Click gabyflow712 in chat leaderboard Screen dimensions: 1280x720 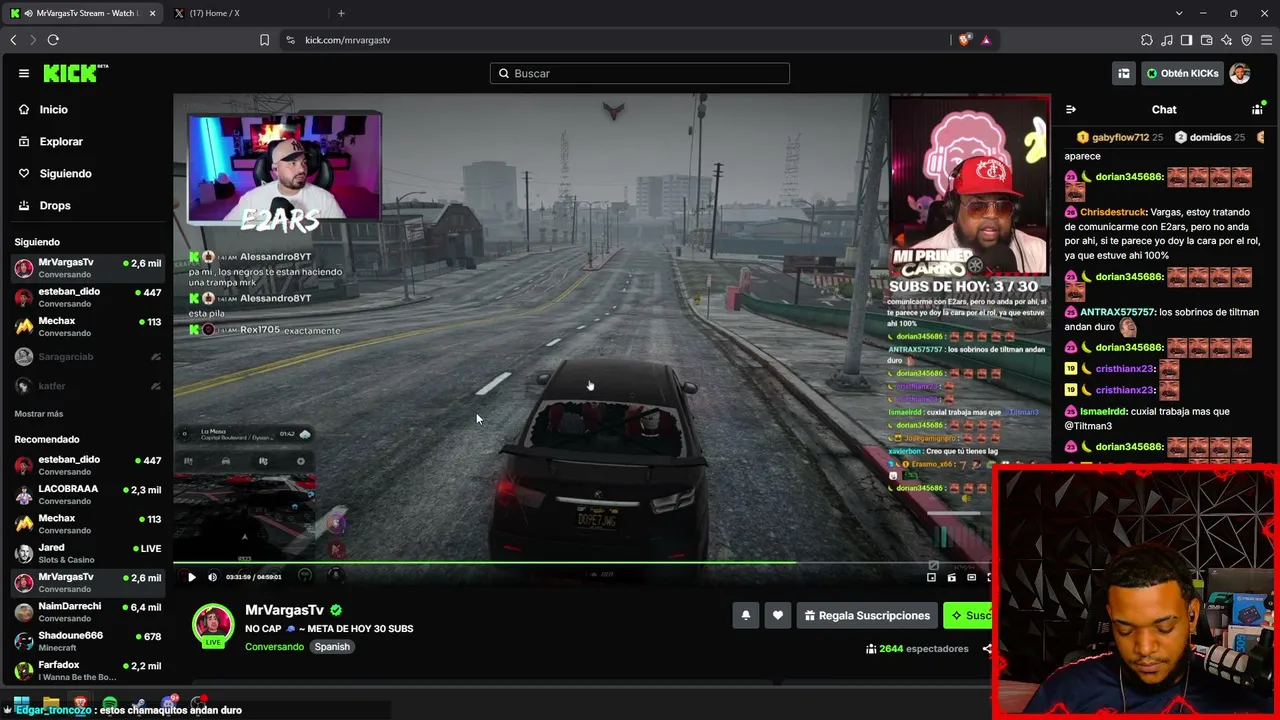(1119, 137)
